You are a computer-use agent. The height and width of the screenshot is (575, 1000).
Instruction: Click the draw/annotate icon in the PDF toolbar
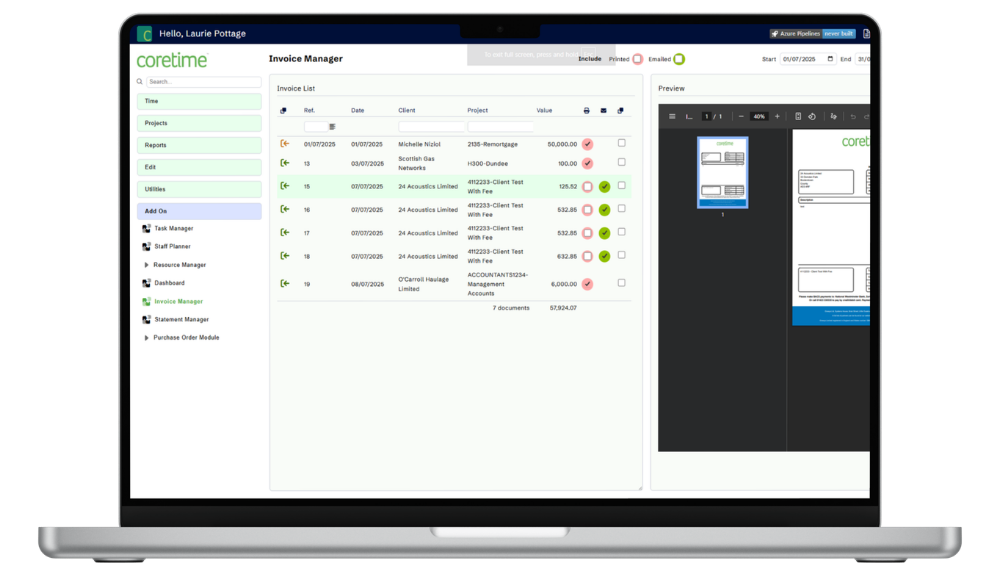pyautogui.click(x=834, y=117)
